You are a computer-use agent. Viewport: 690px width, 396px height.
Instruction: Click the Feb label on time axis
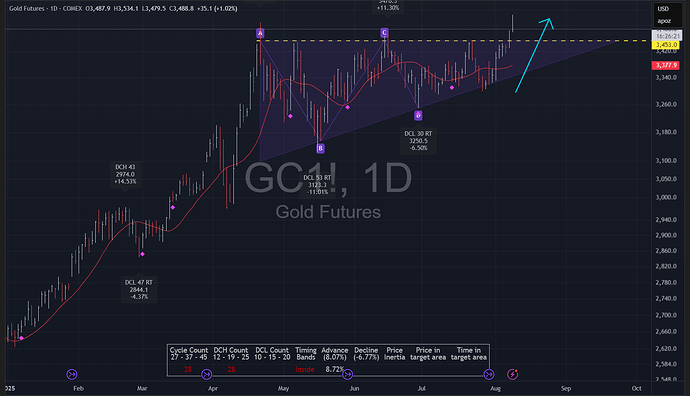click(x=78, y=388)
